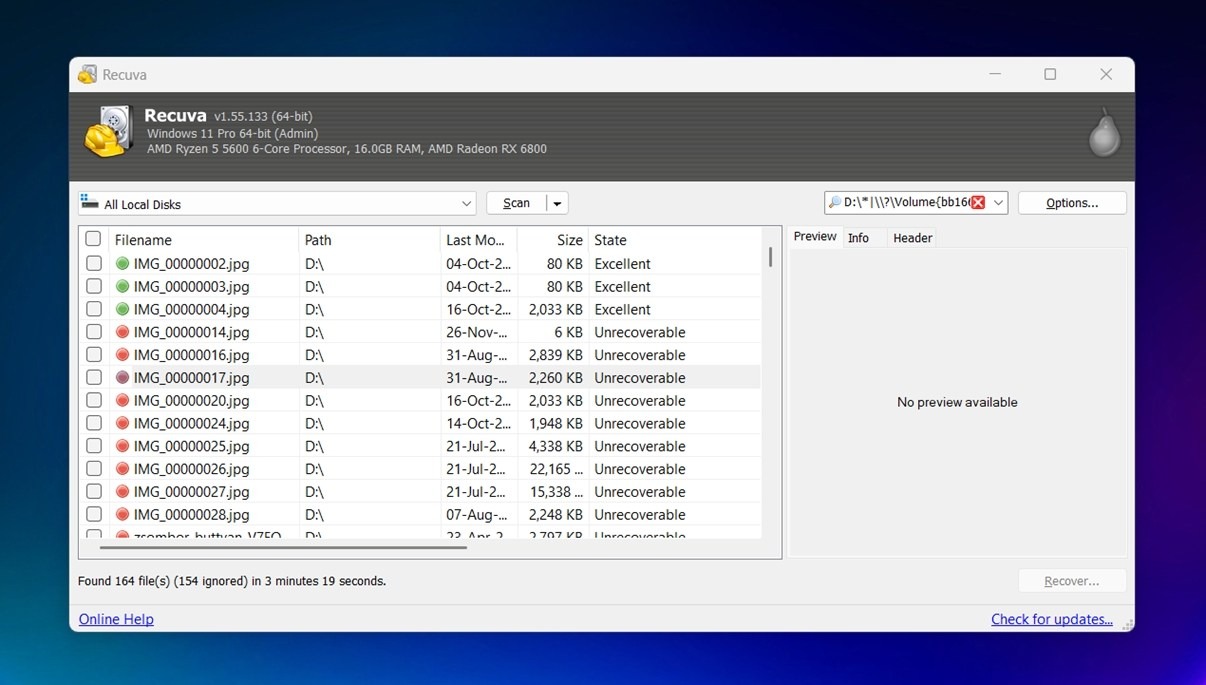Screen dimensions: 1206x685
Task: Click red status dot of IMG_00000014.jpg
Action: tap(122, 332)
